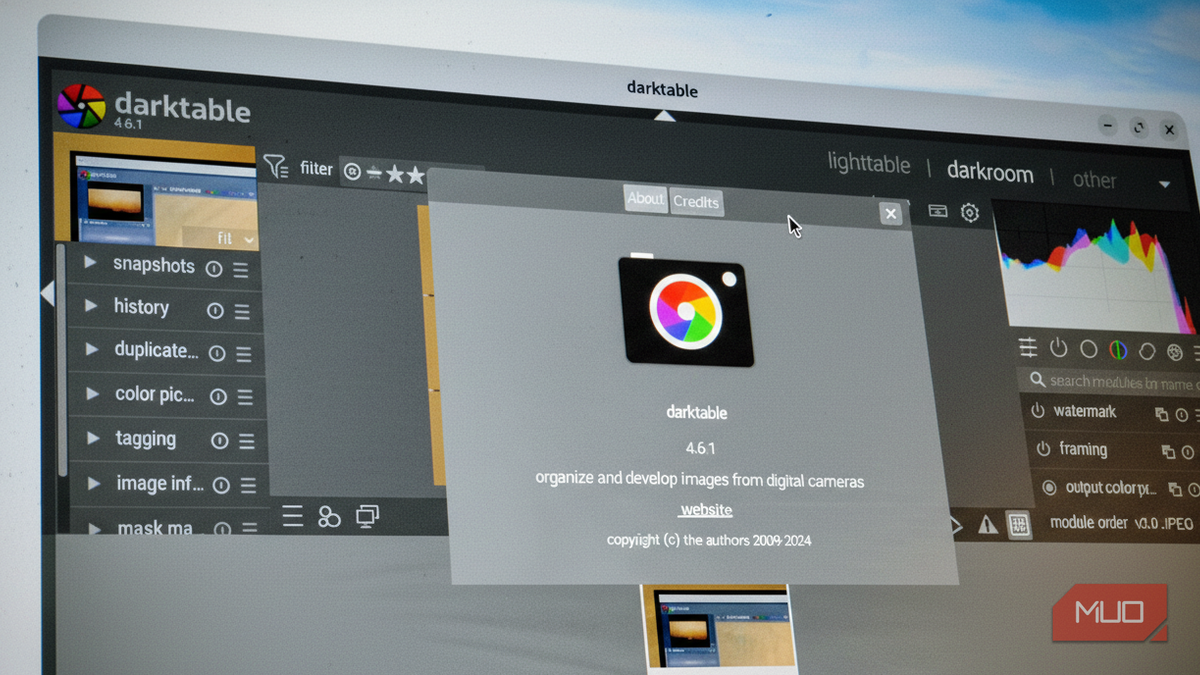Collapse the left panel with edge arrow
The image size is (1200, 675).
47,294
